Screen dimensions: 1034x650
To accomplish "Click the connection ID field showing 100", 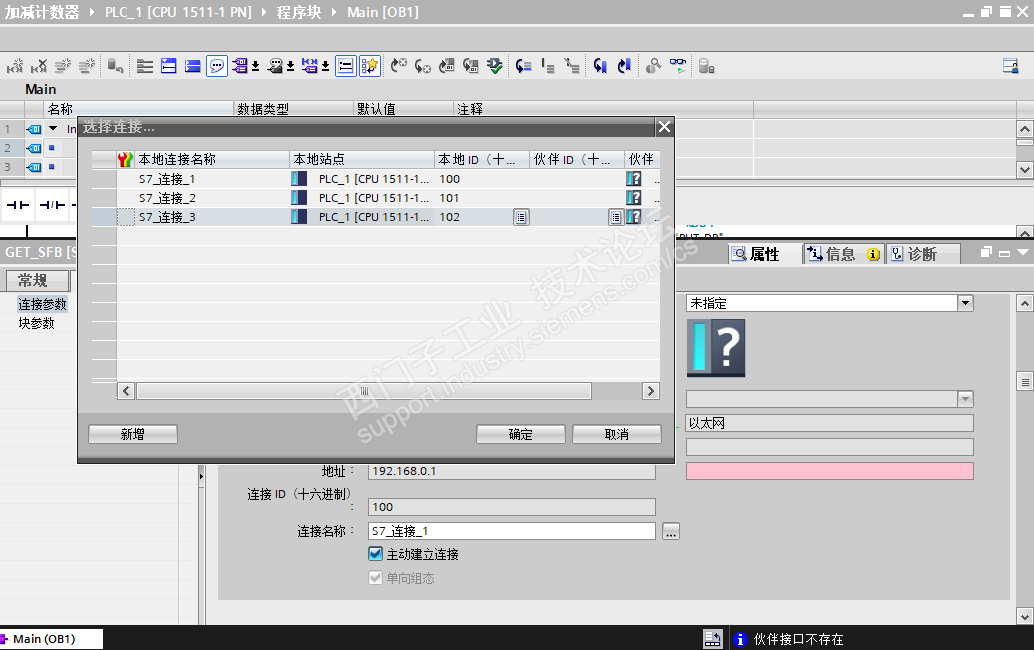I will tap(512, 507).
